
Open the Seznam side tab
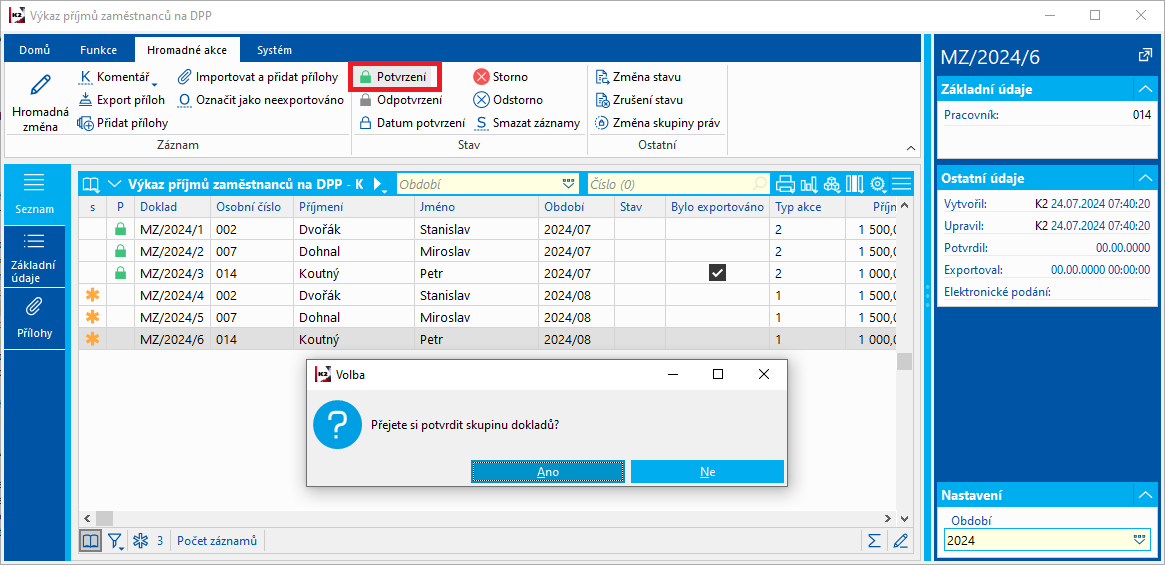pos(36,195)
